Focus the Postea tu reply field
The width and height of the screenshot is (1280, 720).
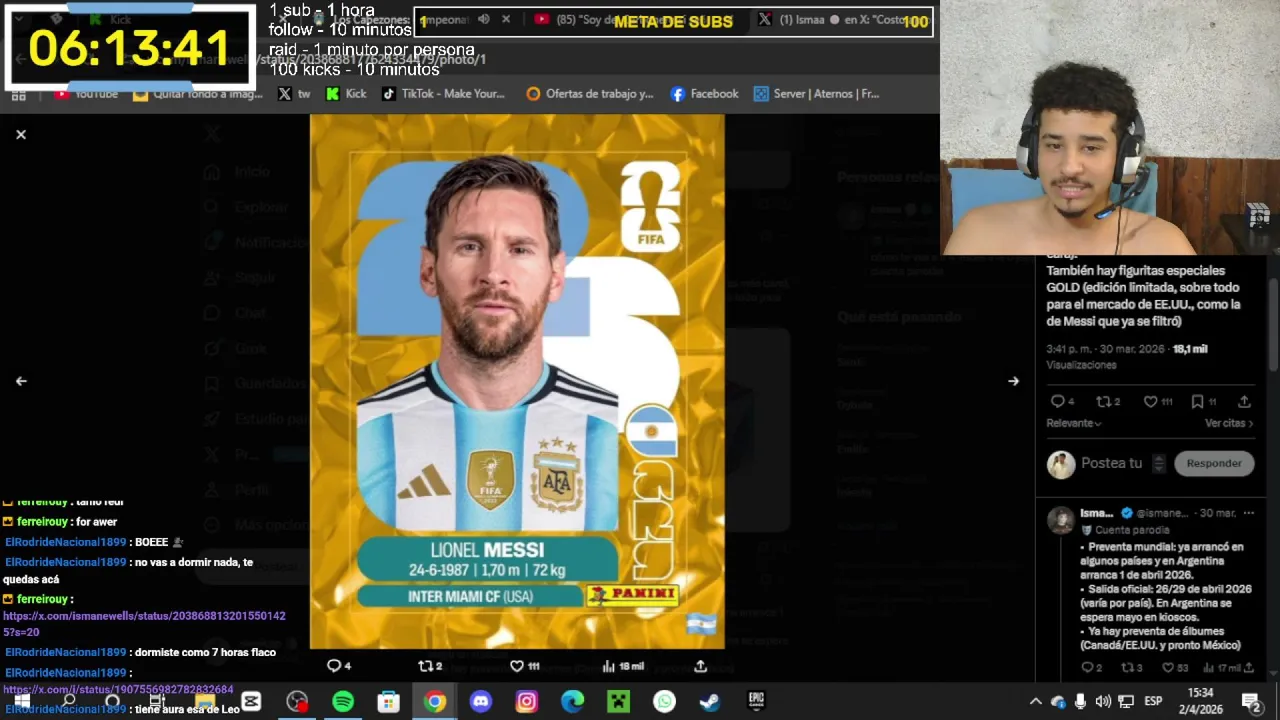(x=1111, y=463)
